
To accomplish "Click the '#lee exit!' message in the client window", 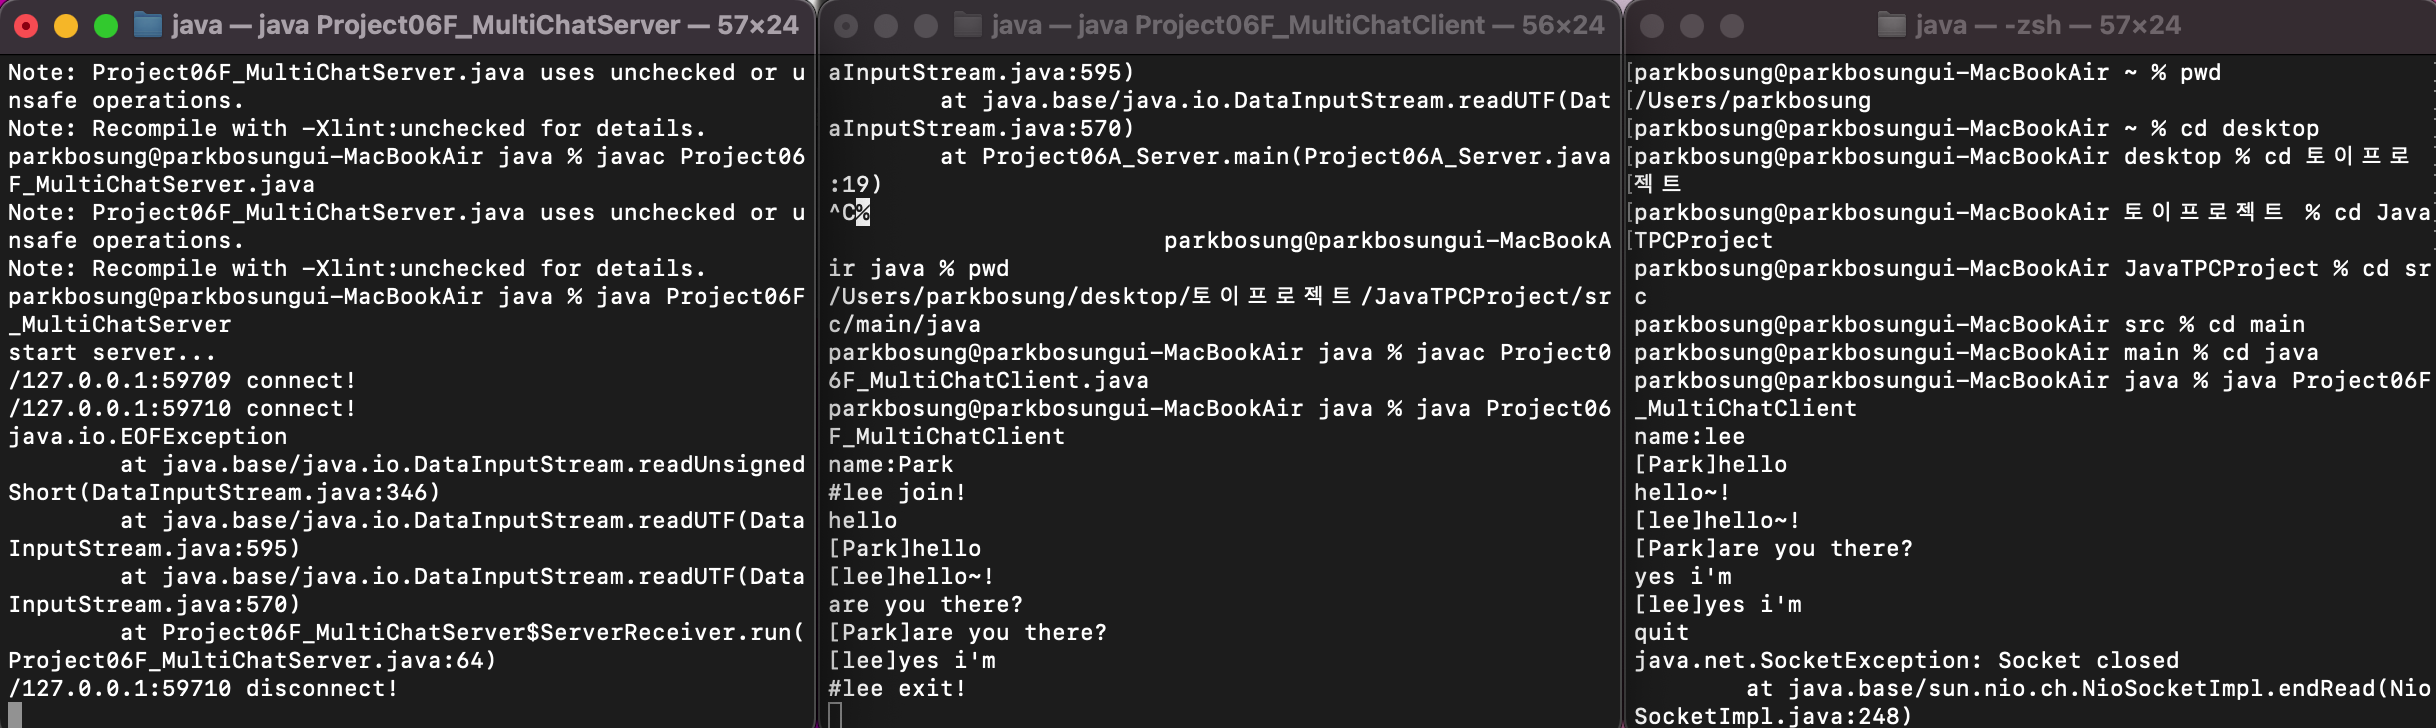I will tap(897, 688).
